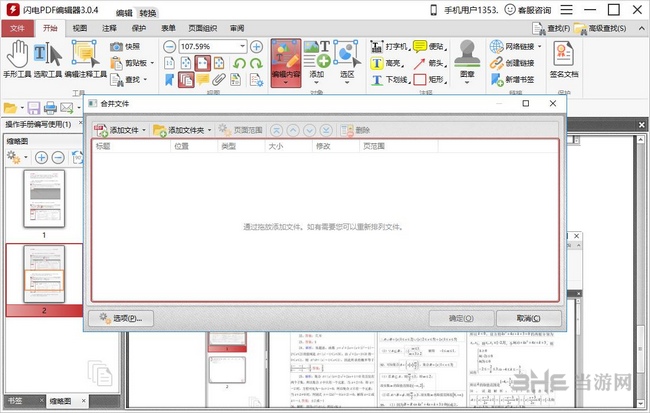Image resolution: width=650 pixels, height=413 pixels.
Task: Choose the Edit Annotation tool (编辑注释工具)
Action: point(86,59)
